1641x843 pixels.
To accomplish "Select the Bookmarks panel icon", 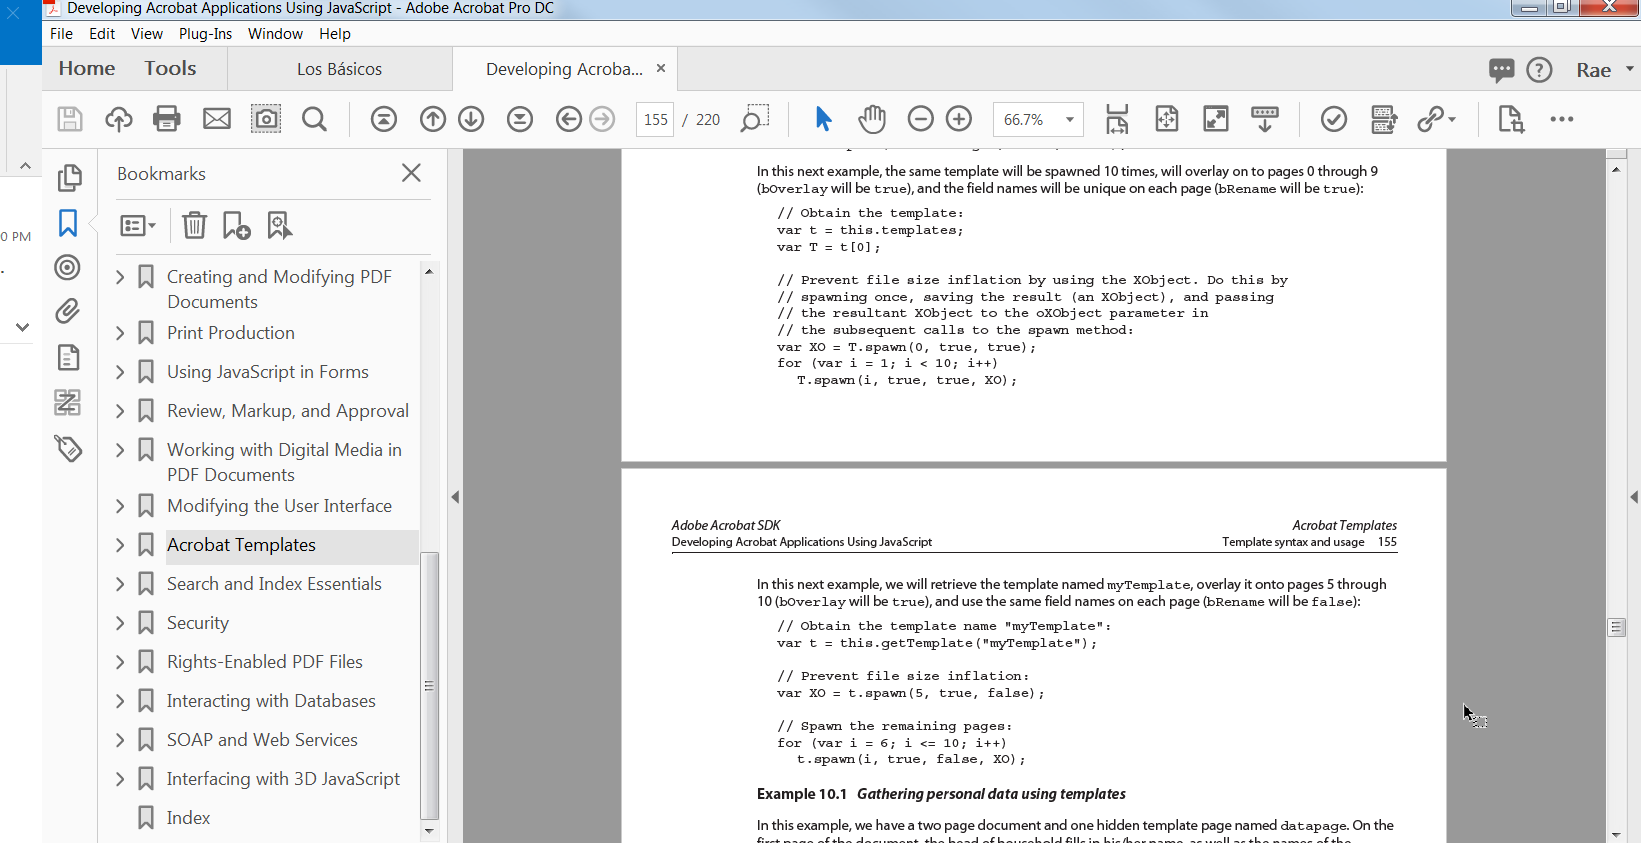I will pos(68,222).
